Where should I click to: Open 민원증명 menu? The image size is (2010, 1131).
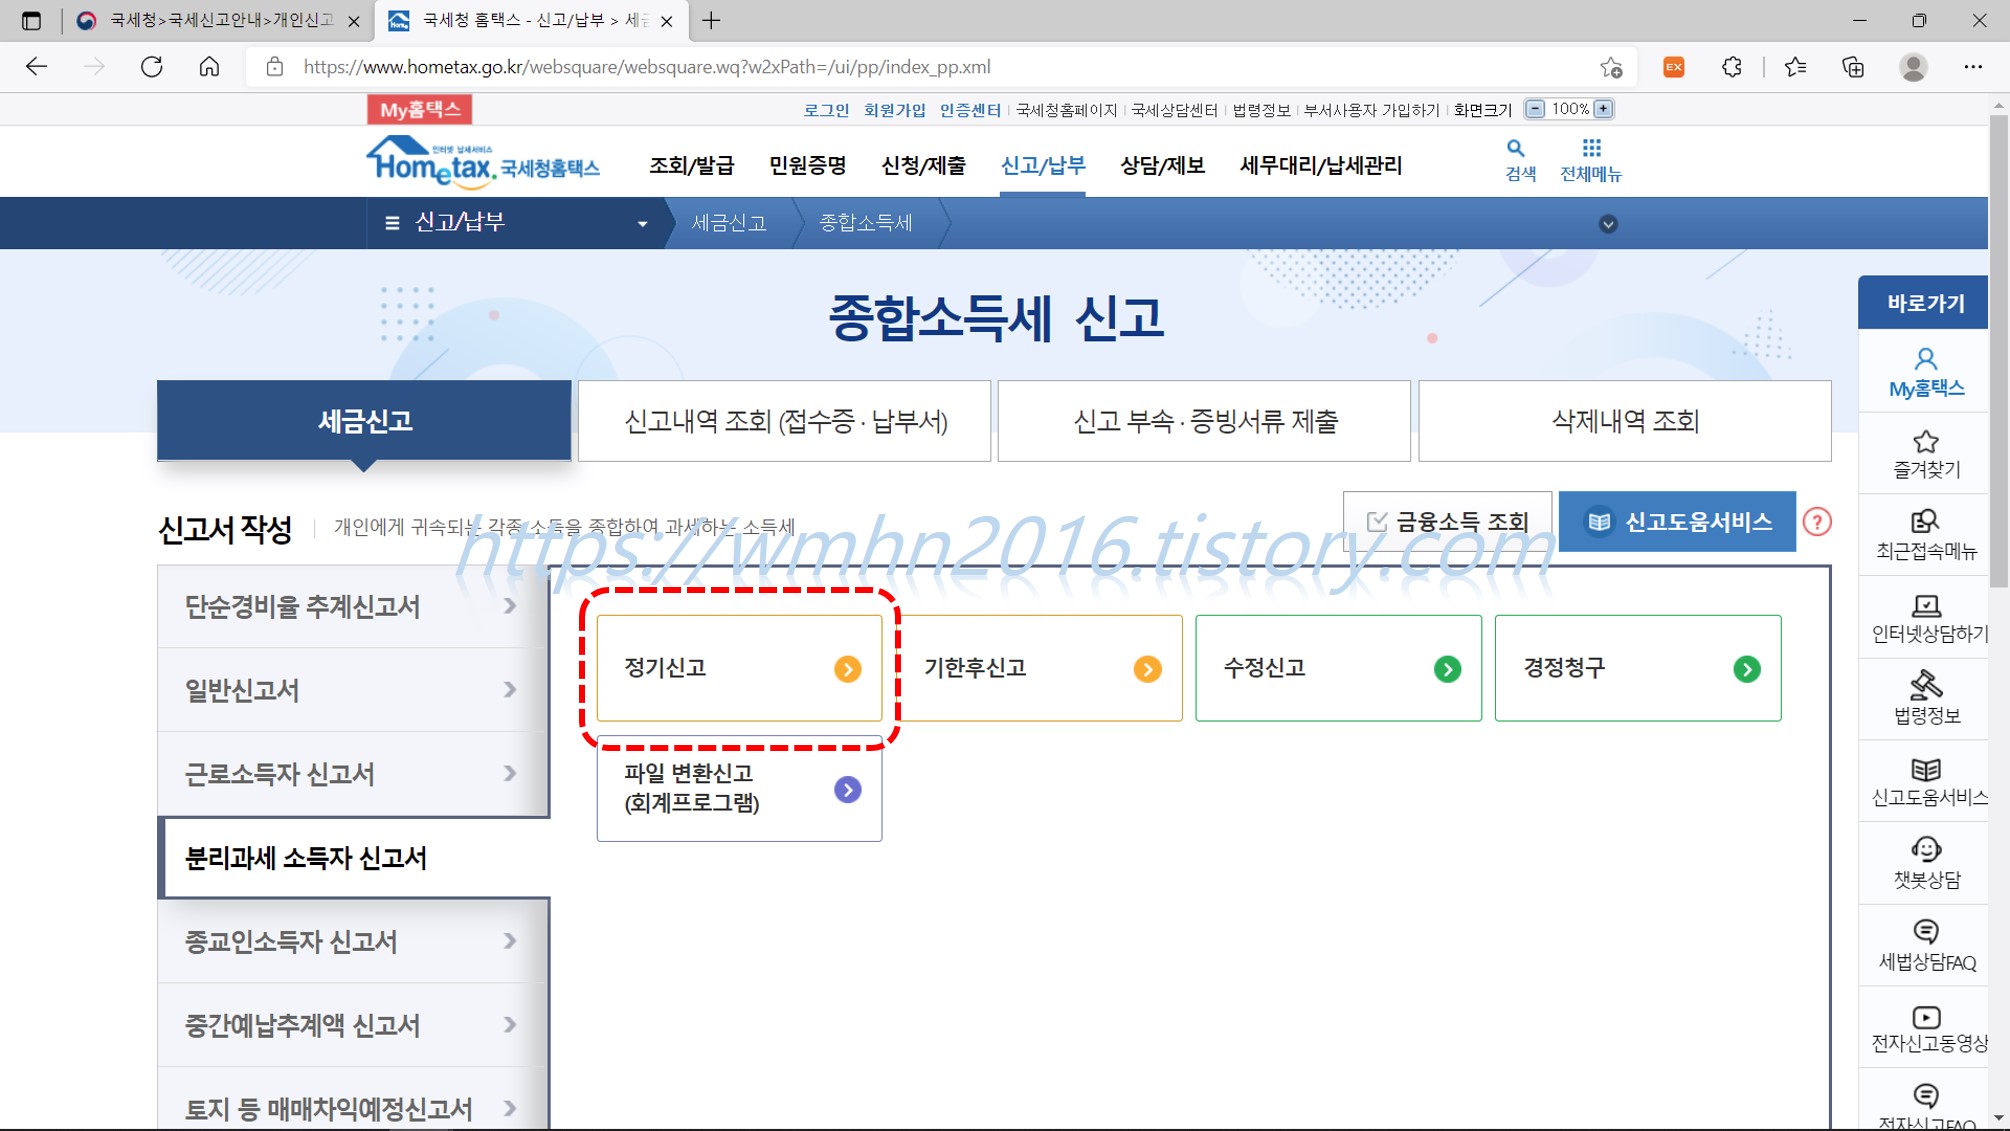click(807, 166)
